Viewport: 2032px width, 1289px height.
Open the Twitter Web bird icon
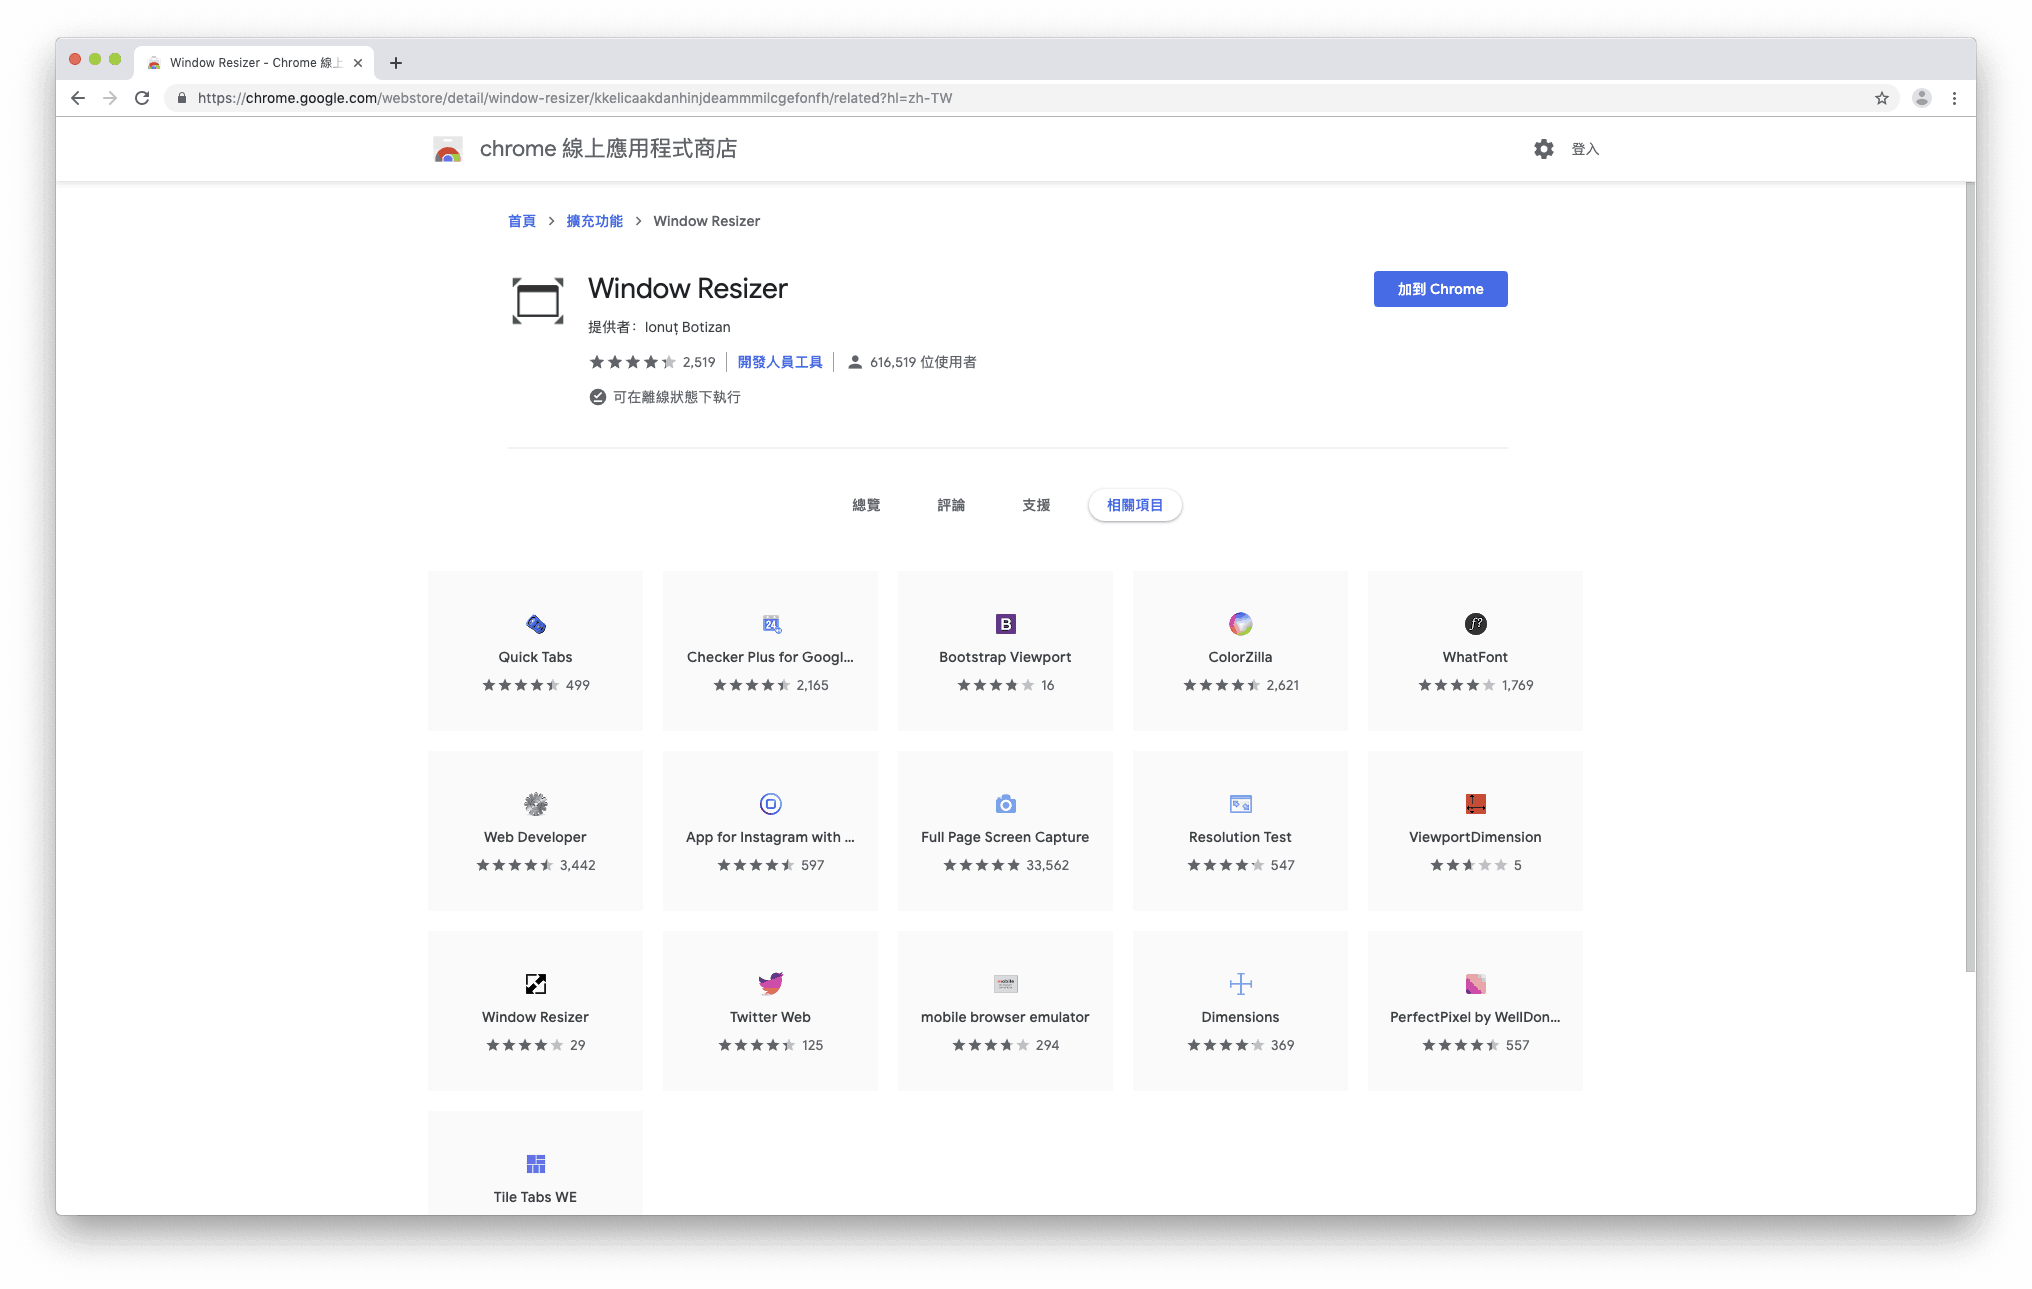point(770,984)
